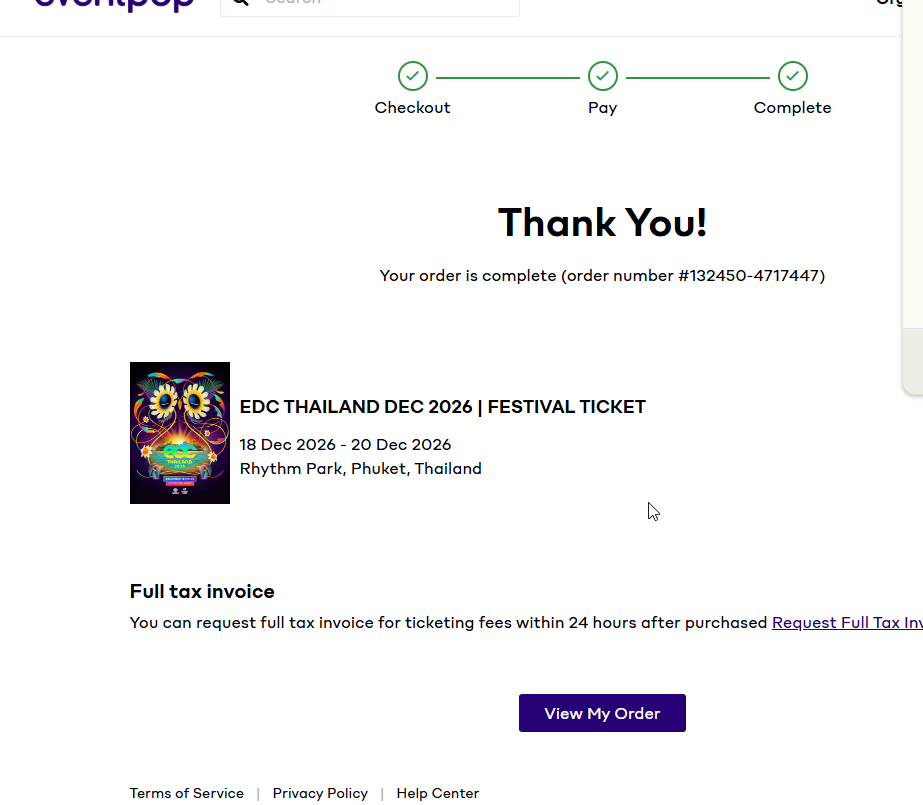This screenshot has width=923, height=805.
Task: Click the event date range text
Action: tap(346, 444)
